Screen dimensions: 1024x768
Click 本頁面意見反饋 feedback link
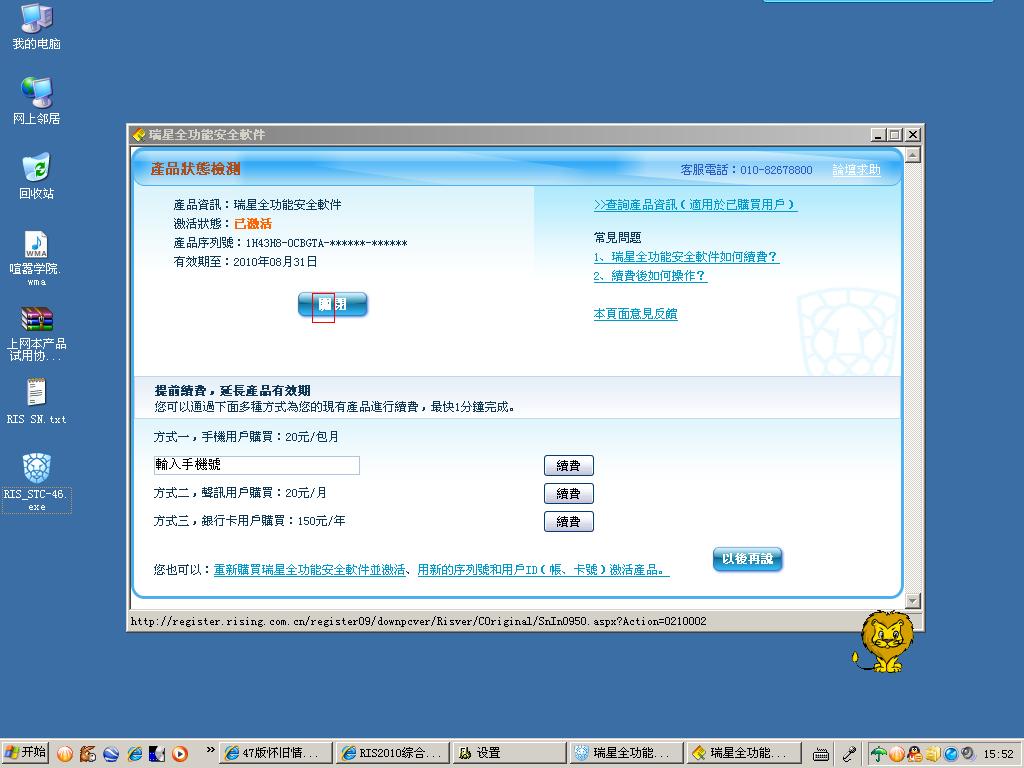coord(635,314)
